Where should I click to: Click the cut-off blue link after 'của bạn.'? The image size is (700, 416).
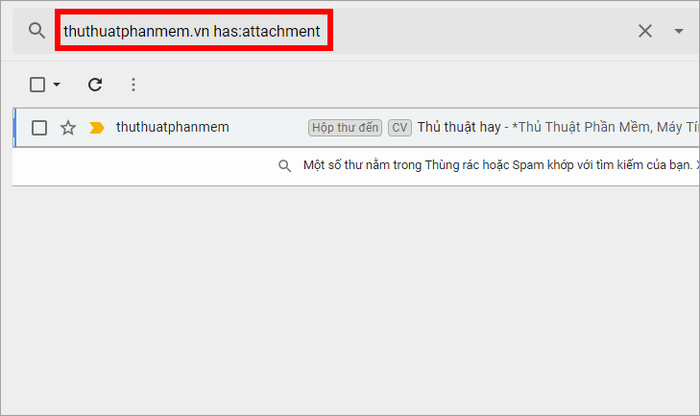click(x=697, y=165)
